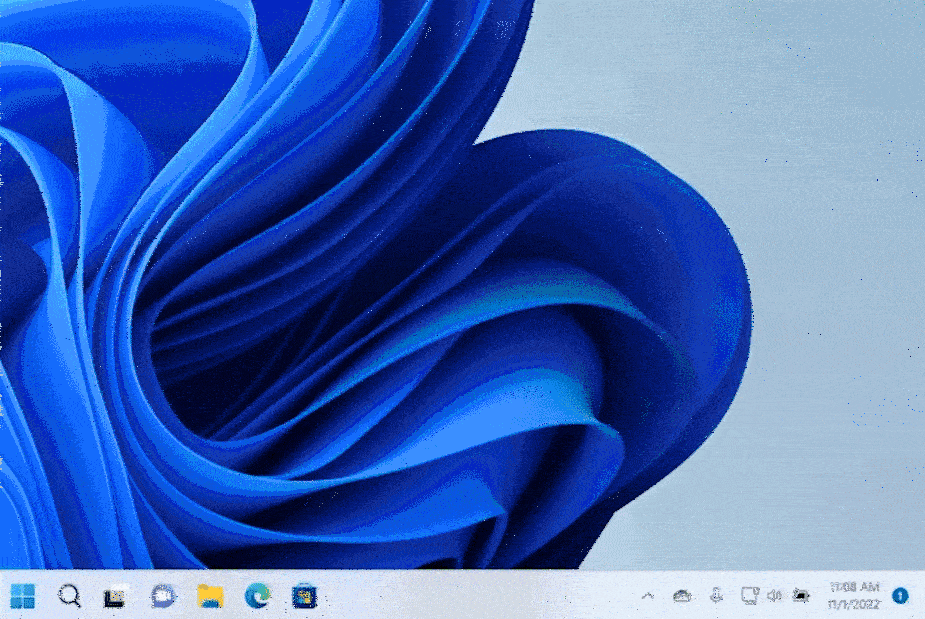Open Microsoft Store from the taskbar

tap(304, 596)
